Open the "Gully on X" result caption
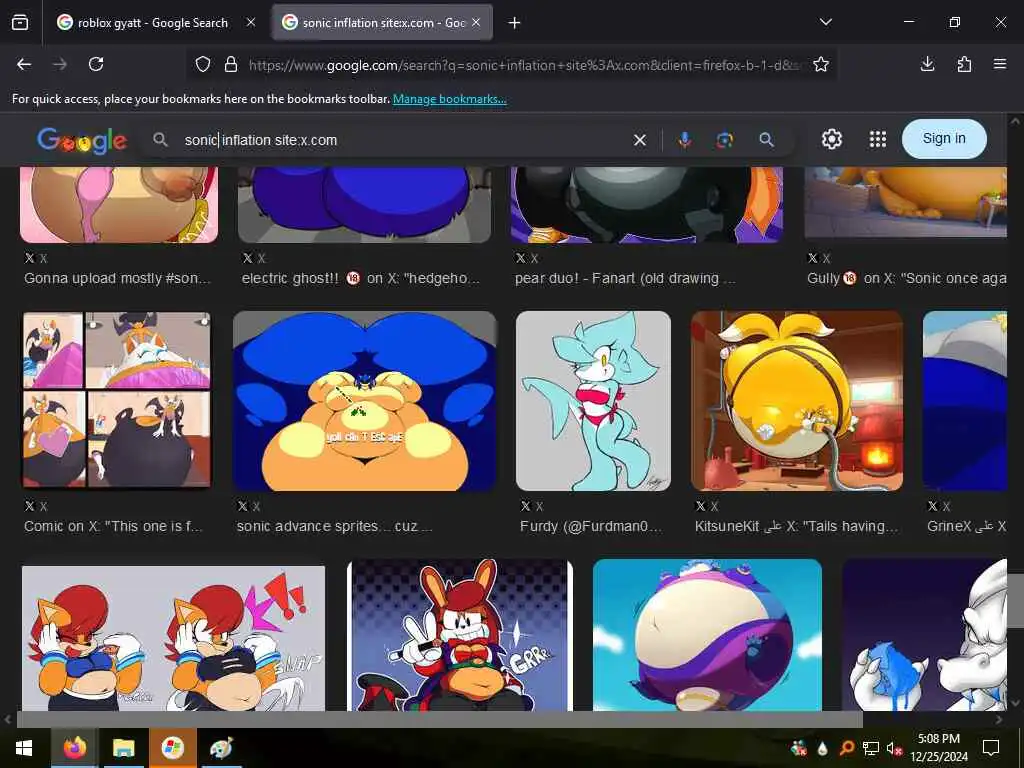1024x768 pixels. [906, 278]
